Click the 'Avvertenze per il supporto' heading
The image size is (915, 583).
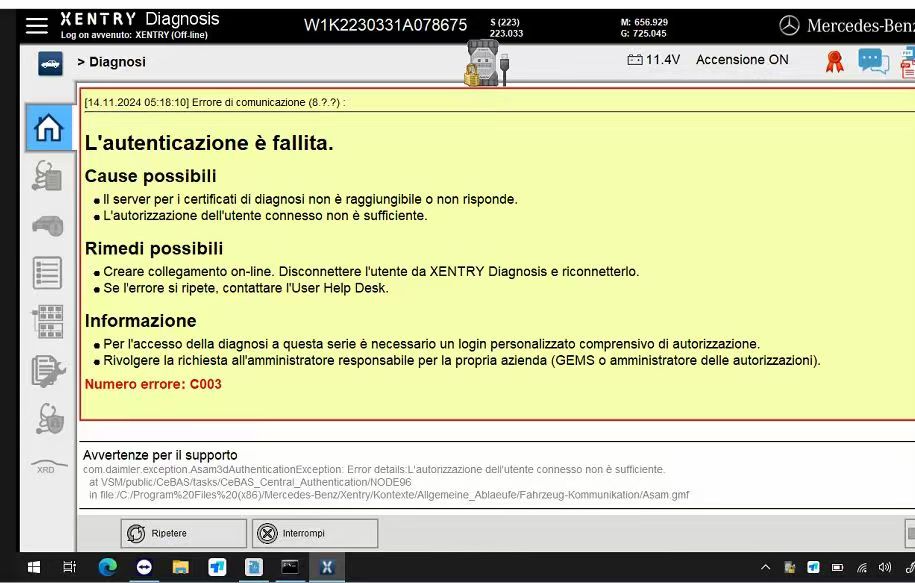pos(160,455)
